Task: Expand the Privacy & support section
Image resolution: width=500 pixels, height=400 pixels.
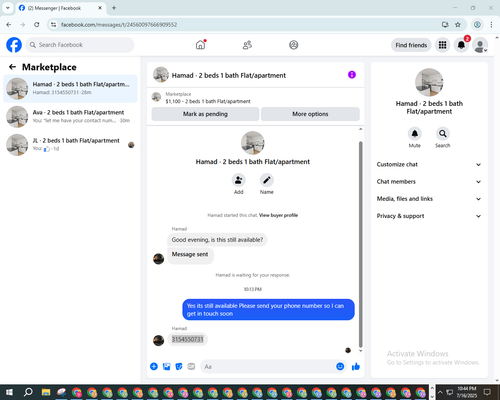Action: (x=429, y=216)
